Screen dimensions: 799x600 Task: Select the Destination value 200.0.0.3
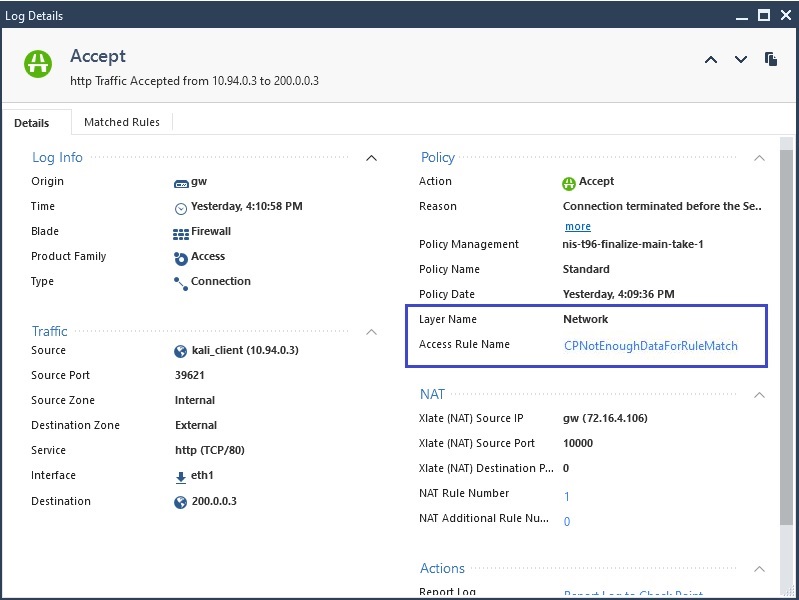tap(214, 501)
